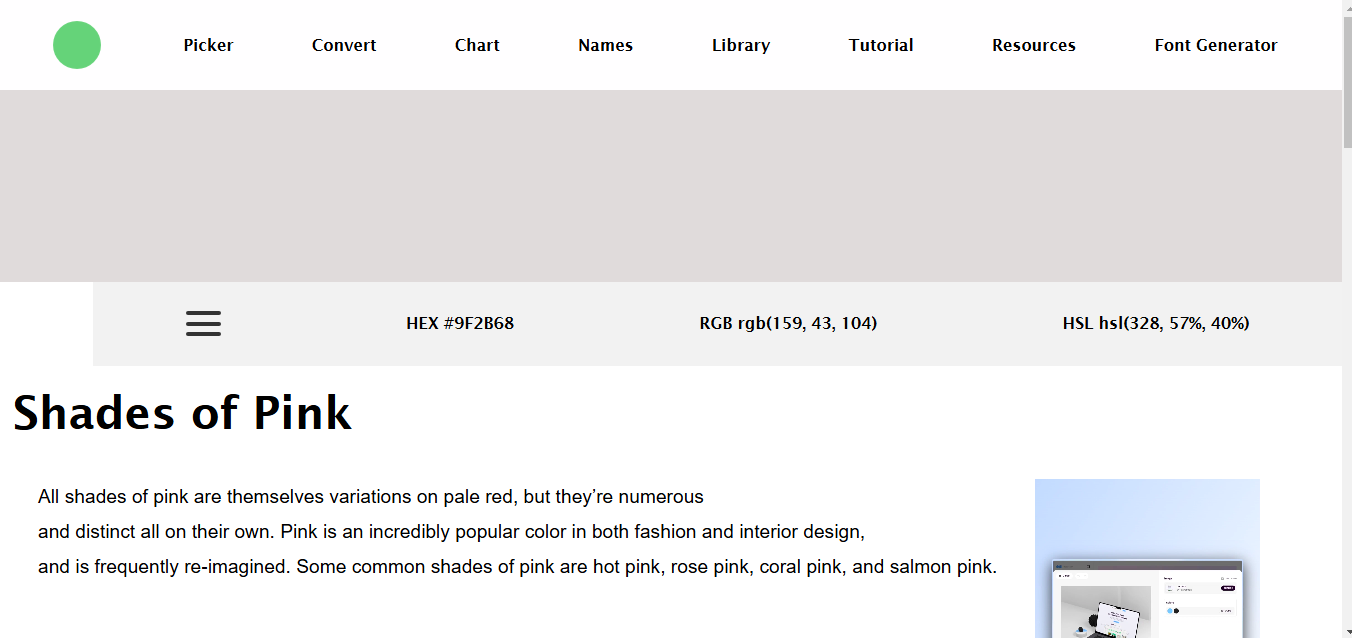Open the Tutorial page
This screenshot has width=1352, height=638.
pos(881,45)
